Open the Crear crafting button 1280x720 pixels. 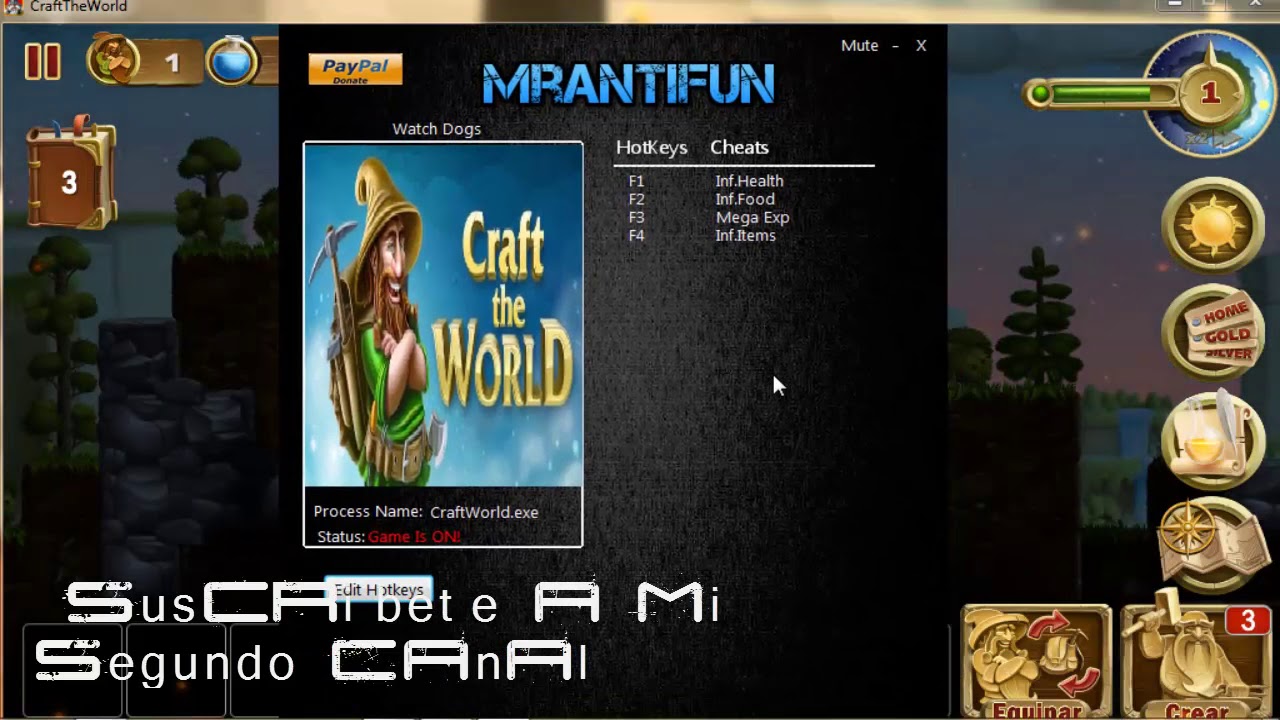1196,659
